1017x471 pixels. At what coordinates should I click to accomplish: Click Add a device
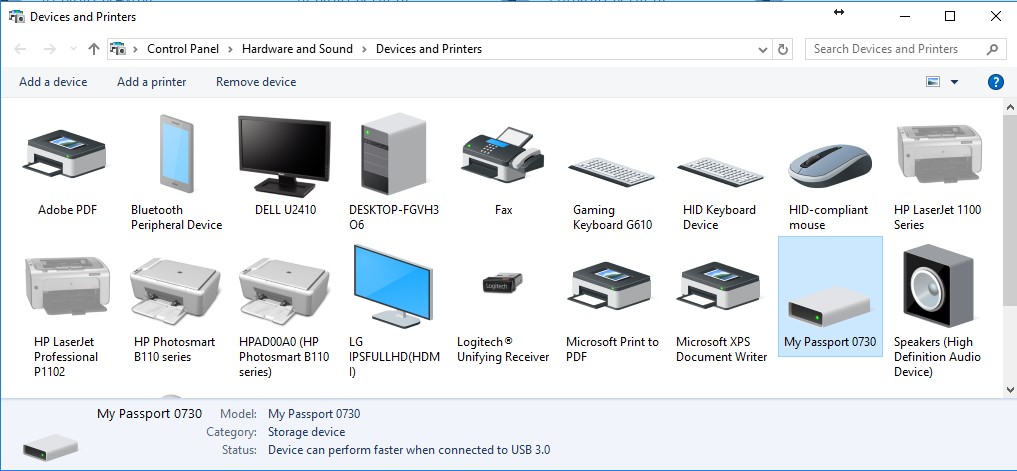53,82
